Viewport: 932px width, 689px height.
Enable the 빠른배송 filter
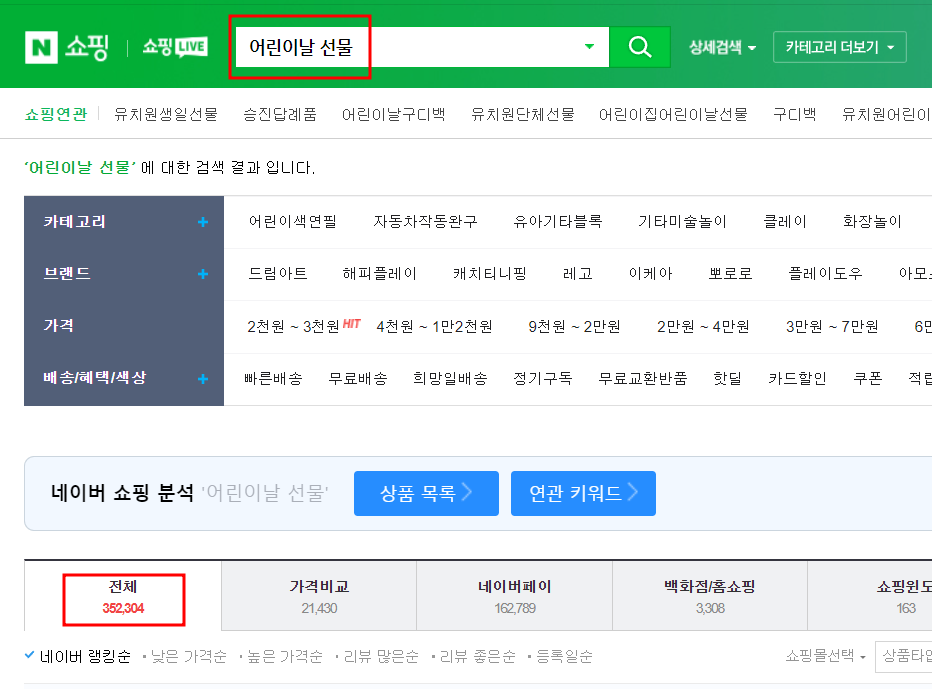click(x=273, y=378)
